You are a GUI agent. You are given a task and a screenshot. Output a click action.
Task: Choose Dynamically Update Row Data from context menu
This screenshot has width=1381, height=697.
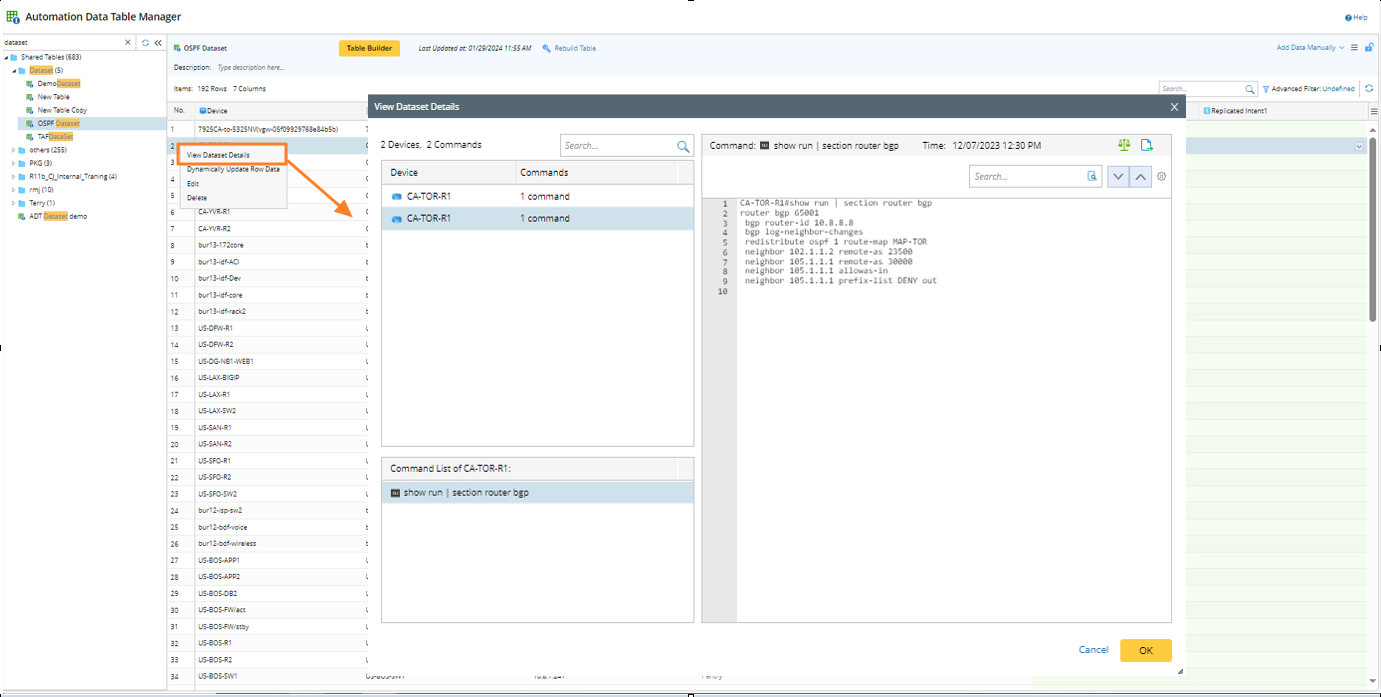(233, 169)
